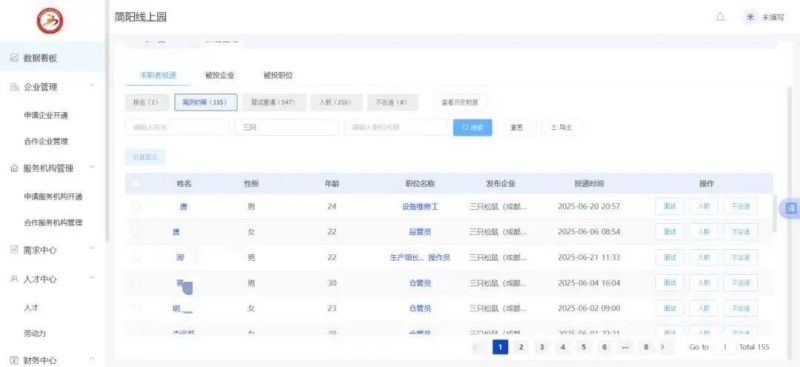
Task: Toggle the 财务中心 sidebar group chevron
Action: pyautogui.click(x=92, y=360)
